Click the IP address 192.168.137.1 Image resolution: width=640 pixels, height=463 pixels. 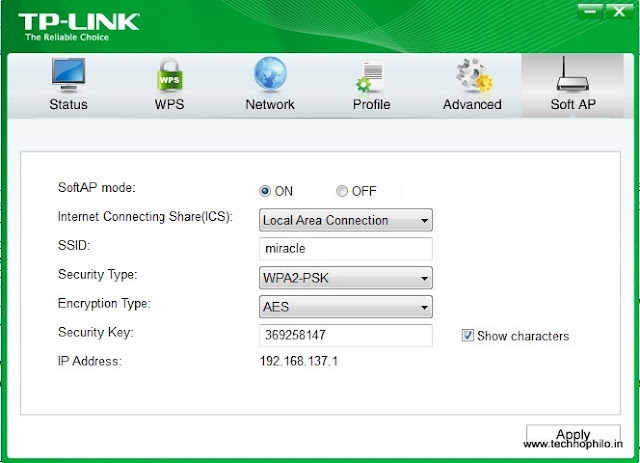coord(299,361)
